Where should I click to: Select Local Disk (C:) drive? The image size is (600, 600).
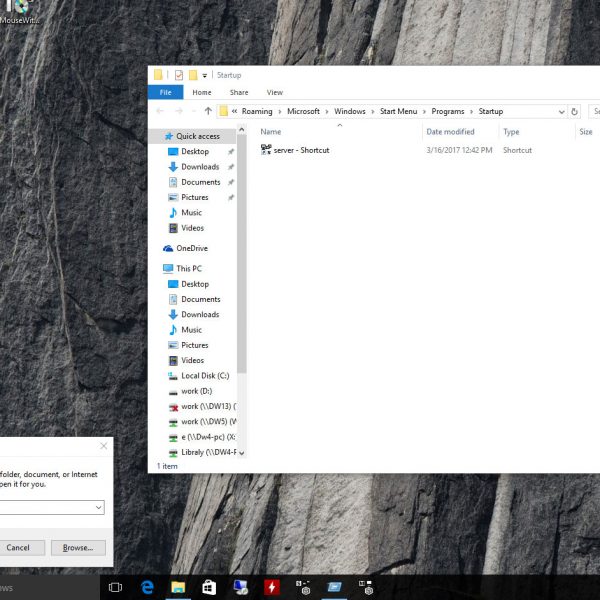pos(204,376)
